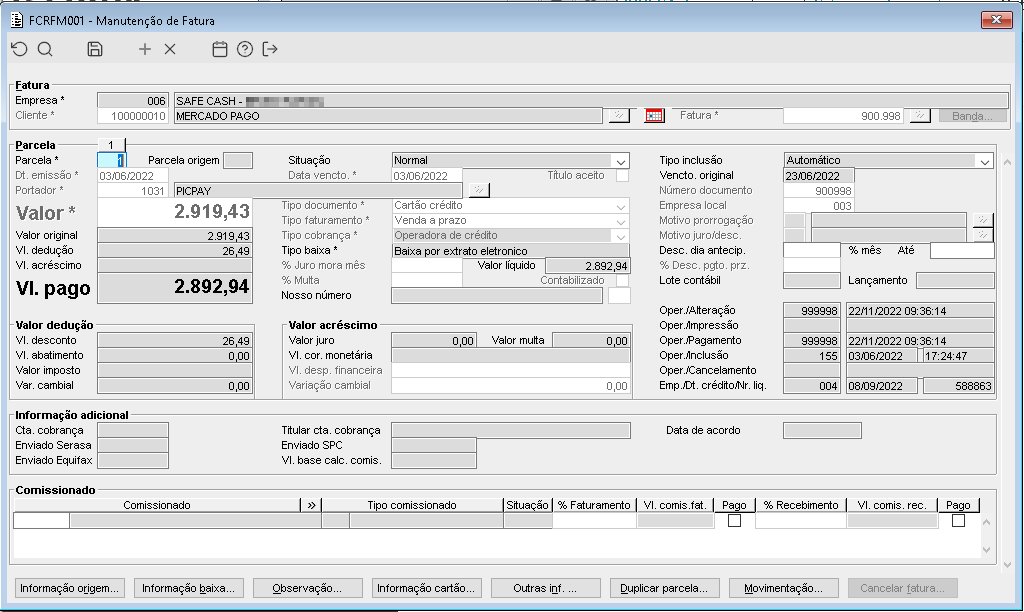Image resolution: width=1024 pixels, height=612 pixels.
Task: Select the Parcela tab numbered 1
Action: [x=111, y=145]
